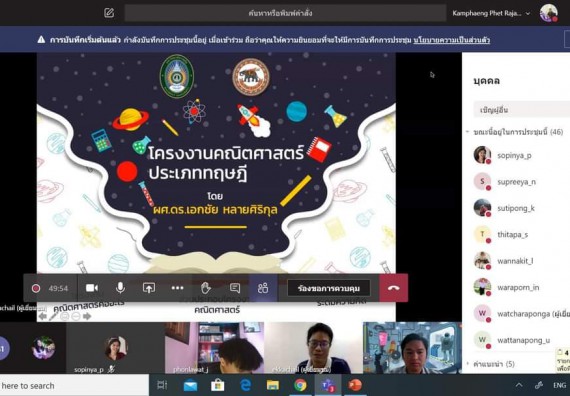The image size is (570, 396).
Task: Select the sopinya_p video tile
Action: pos(115,348)
